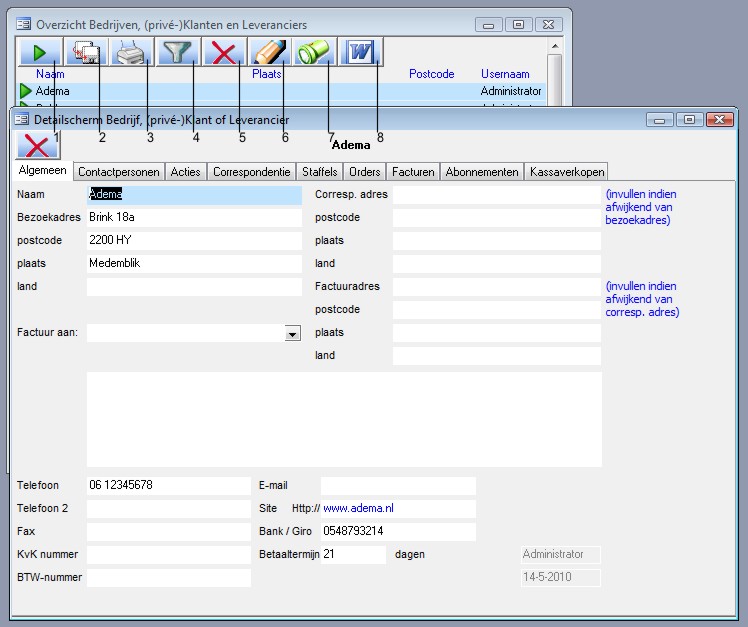Switch to the Algemeen tab
This screenshot has width=748, height=627.
(x=42, y=170)
